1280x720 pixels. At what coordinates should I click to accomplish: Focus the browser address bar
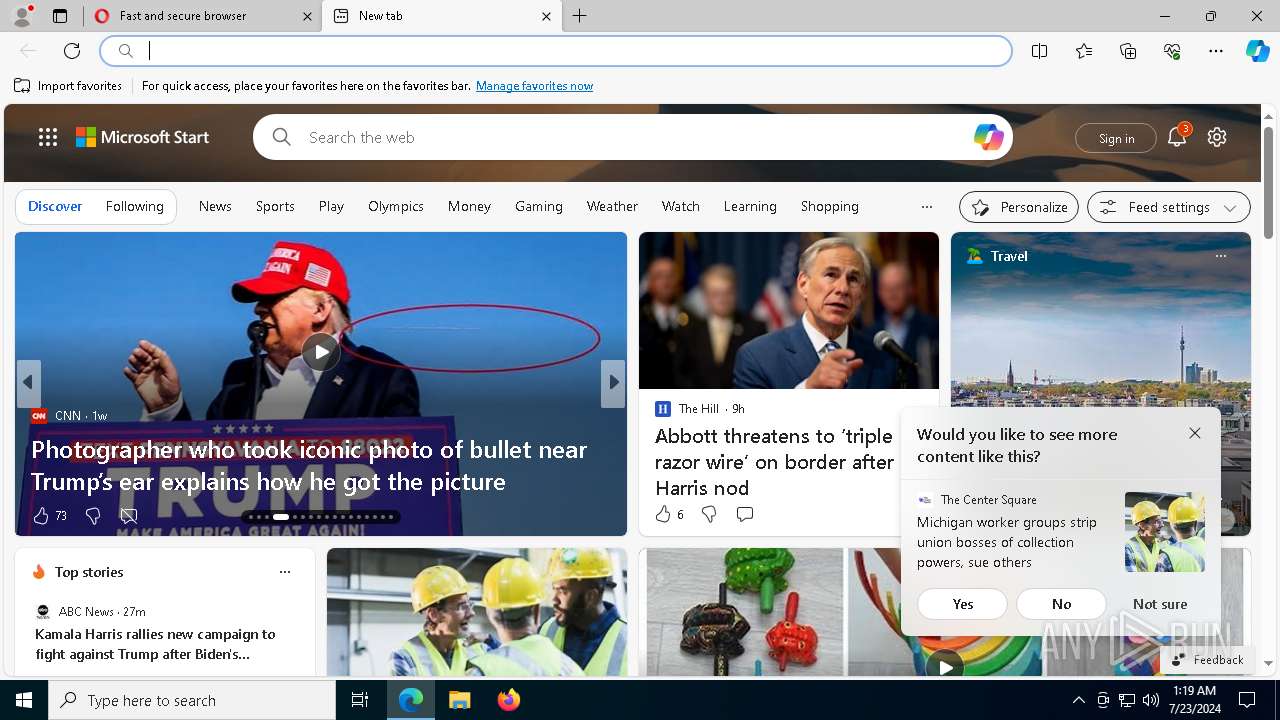556,51
